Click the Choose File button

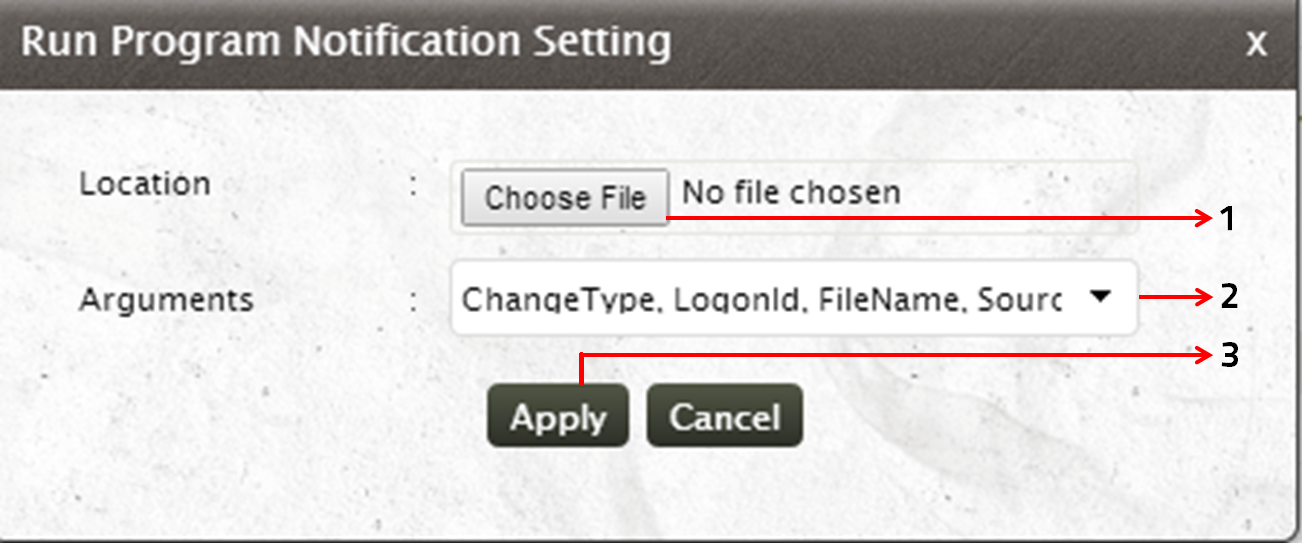click(x=565, y=197)
